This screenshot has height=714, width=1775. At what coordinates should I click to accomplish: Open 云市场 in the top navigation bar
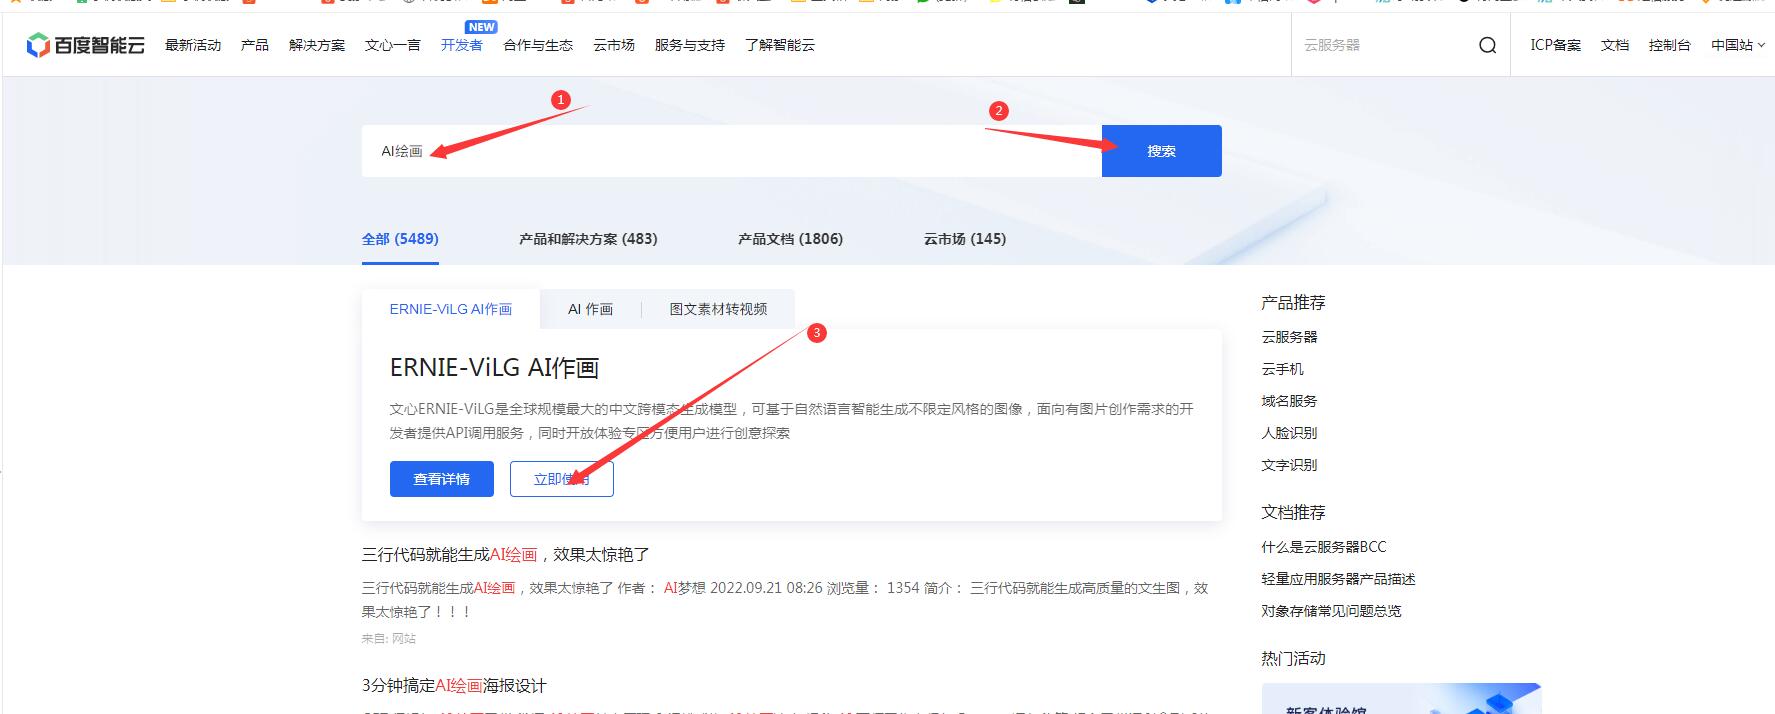[x=614, y=45]
